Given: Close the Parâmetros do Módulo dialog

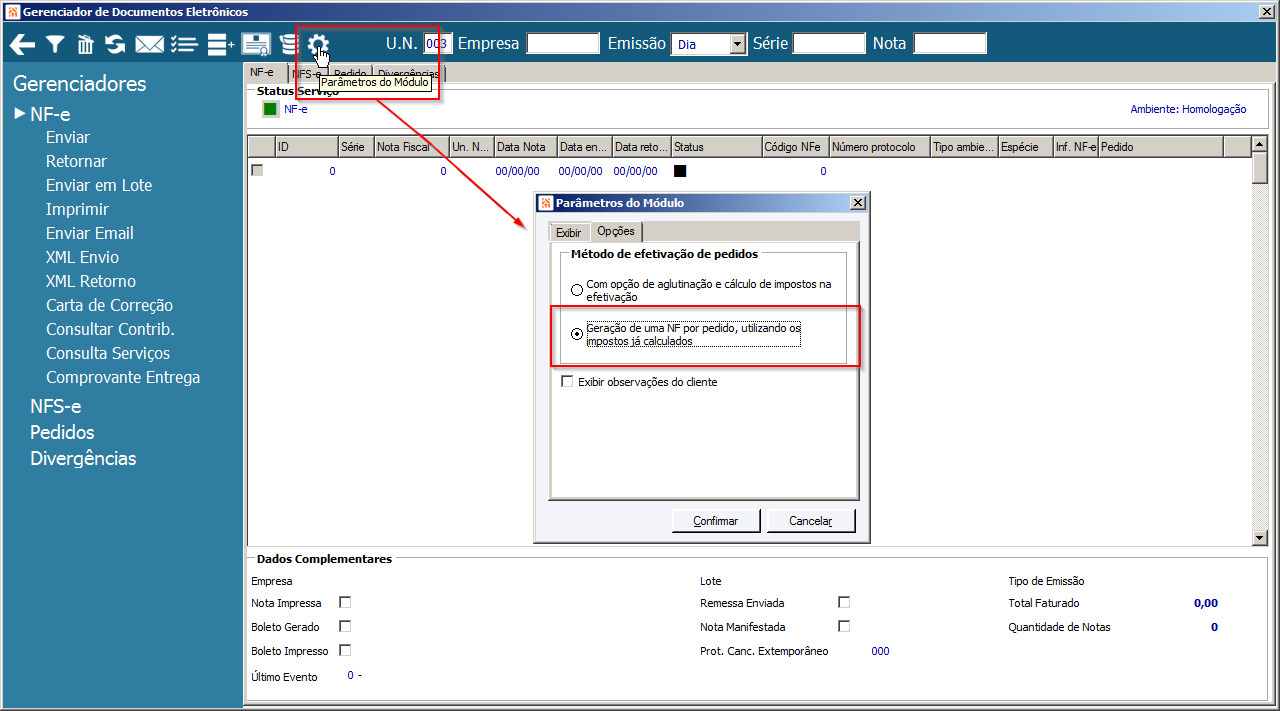Looking at the screenshot, I should (857, 203).
